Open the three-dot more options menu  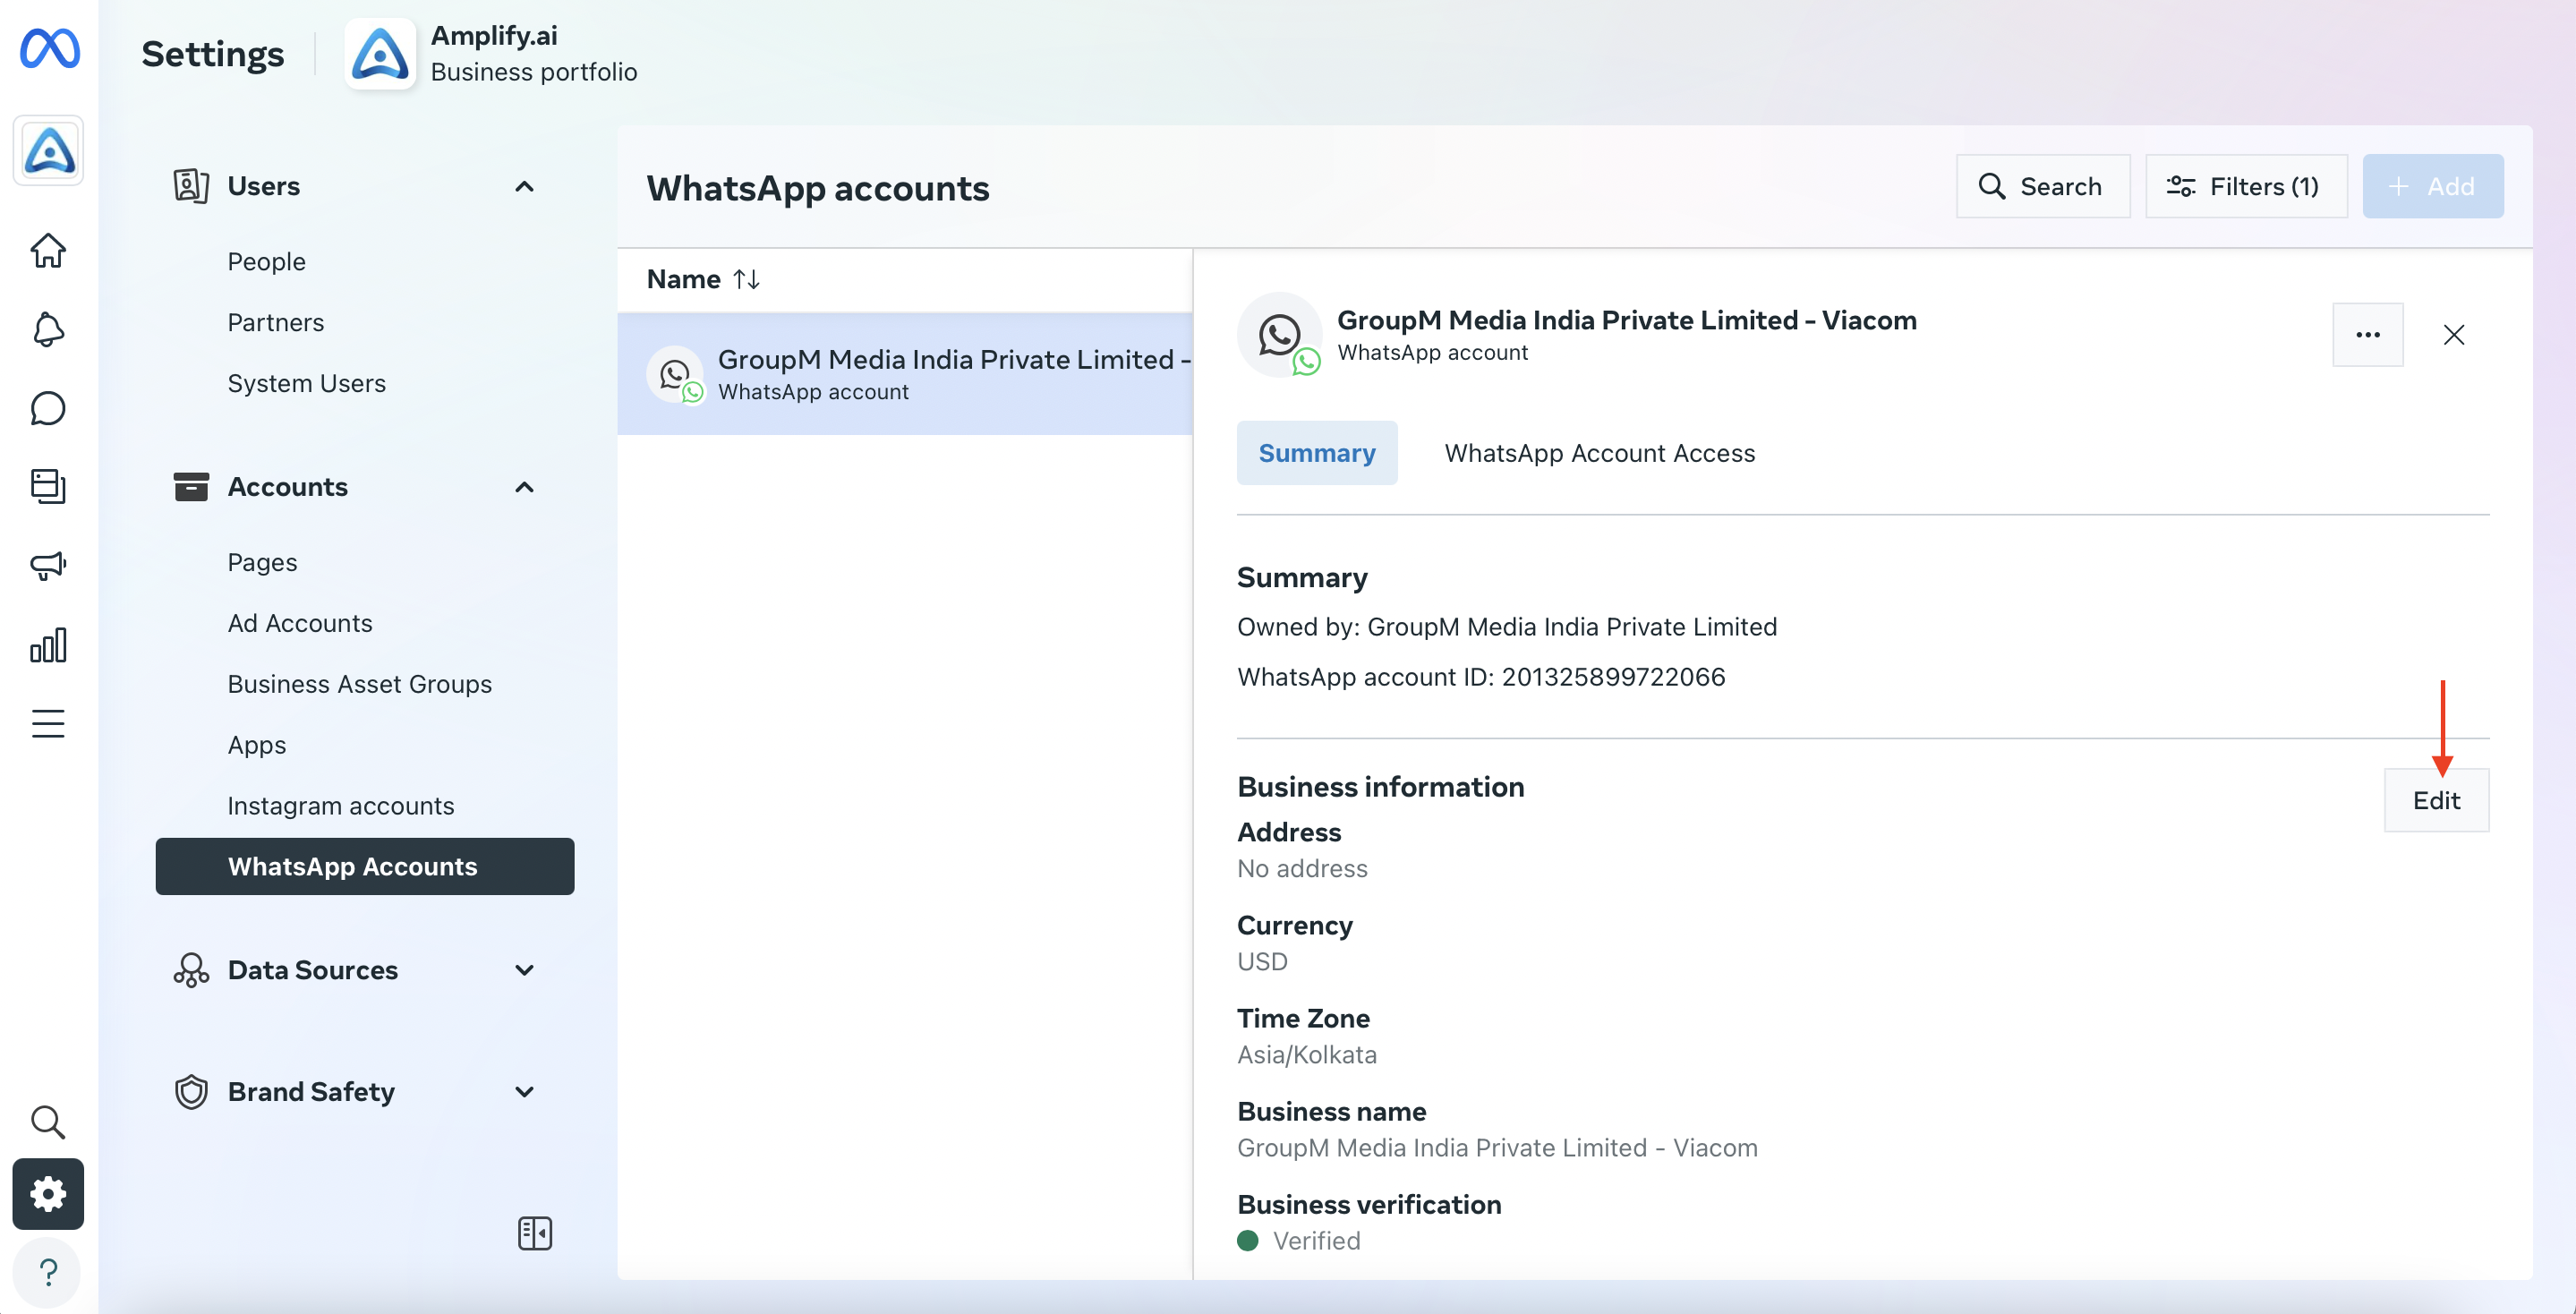coord(2368,335)
